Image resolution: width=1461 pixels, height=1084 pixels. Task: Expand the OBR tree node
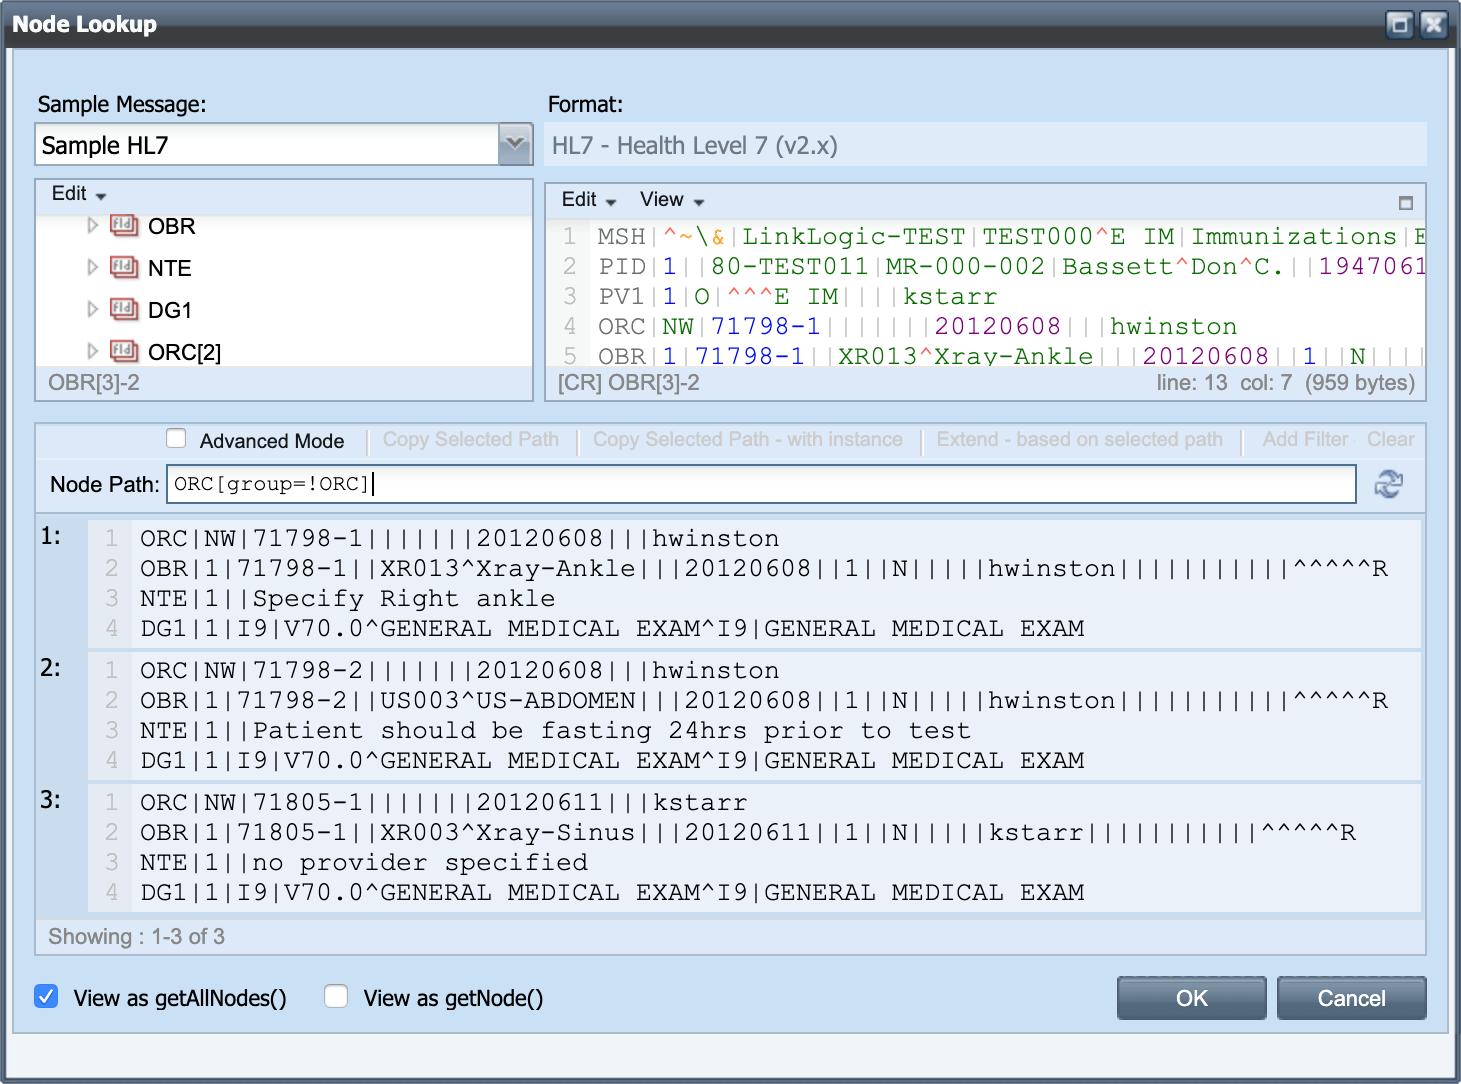(x=92, y=226)
